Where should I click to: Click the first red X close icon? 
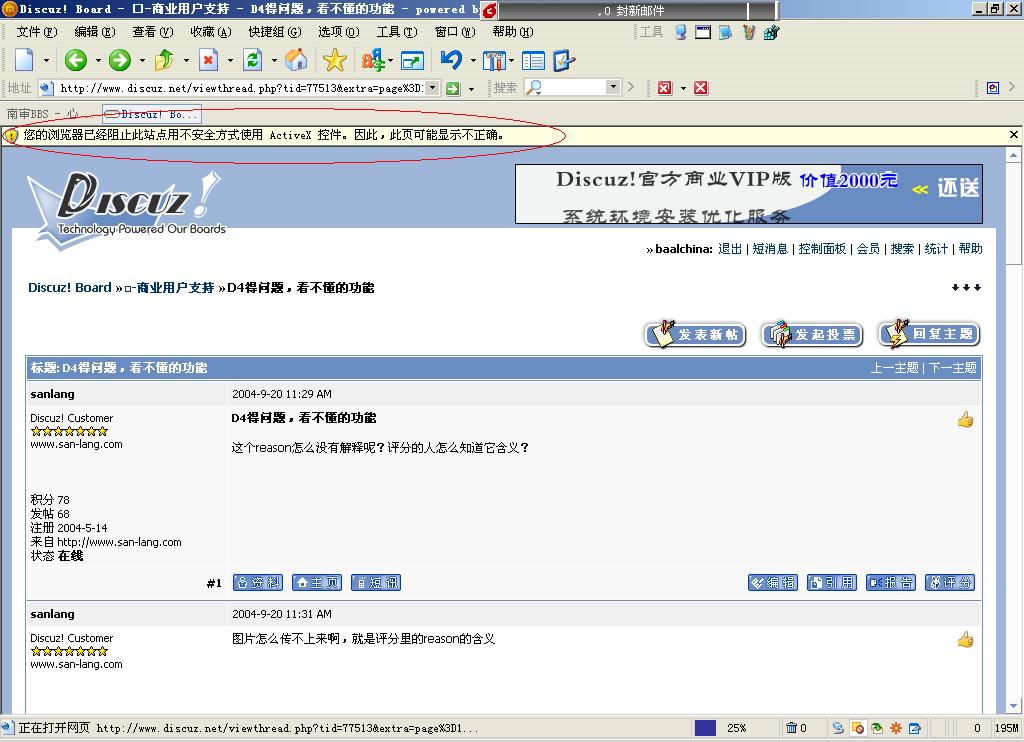pos(665,88)
